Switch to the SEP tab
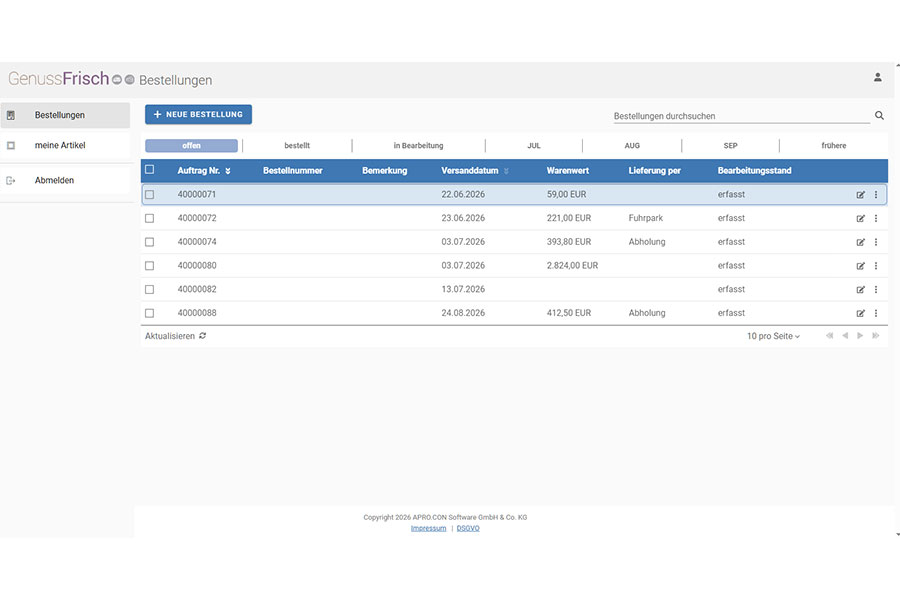This screenshot has width=900, height=600. pyautogui.click(x=730, y=146)
